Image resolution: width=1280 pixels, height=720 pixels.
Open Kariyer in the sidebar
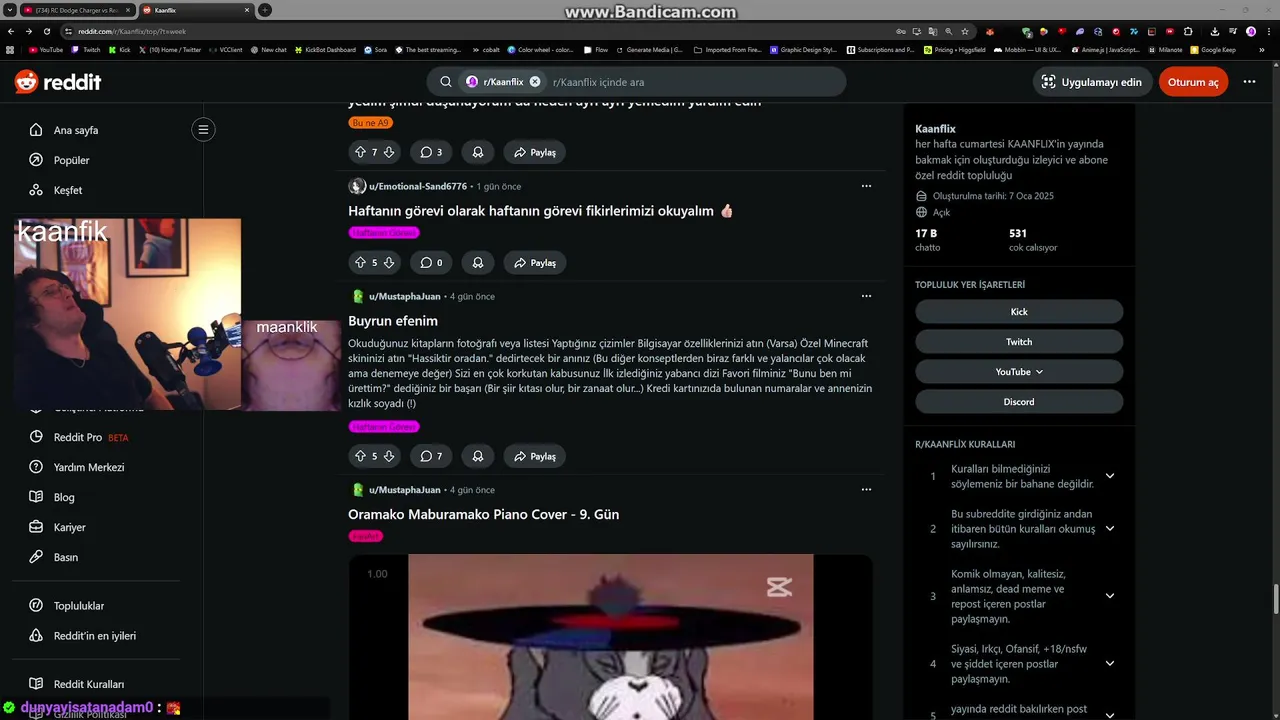70,527
